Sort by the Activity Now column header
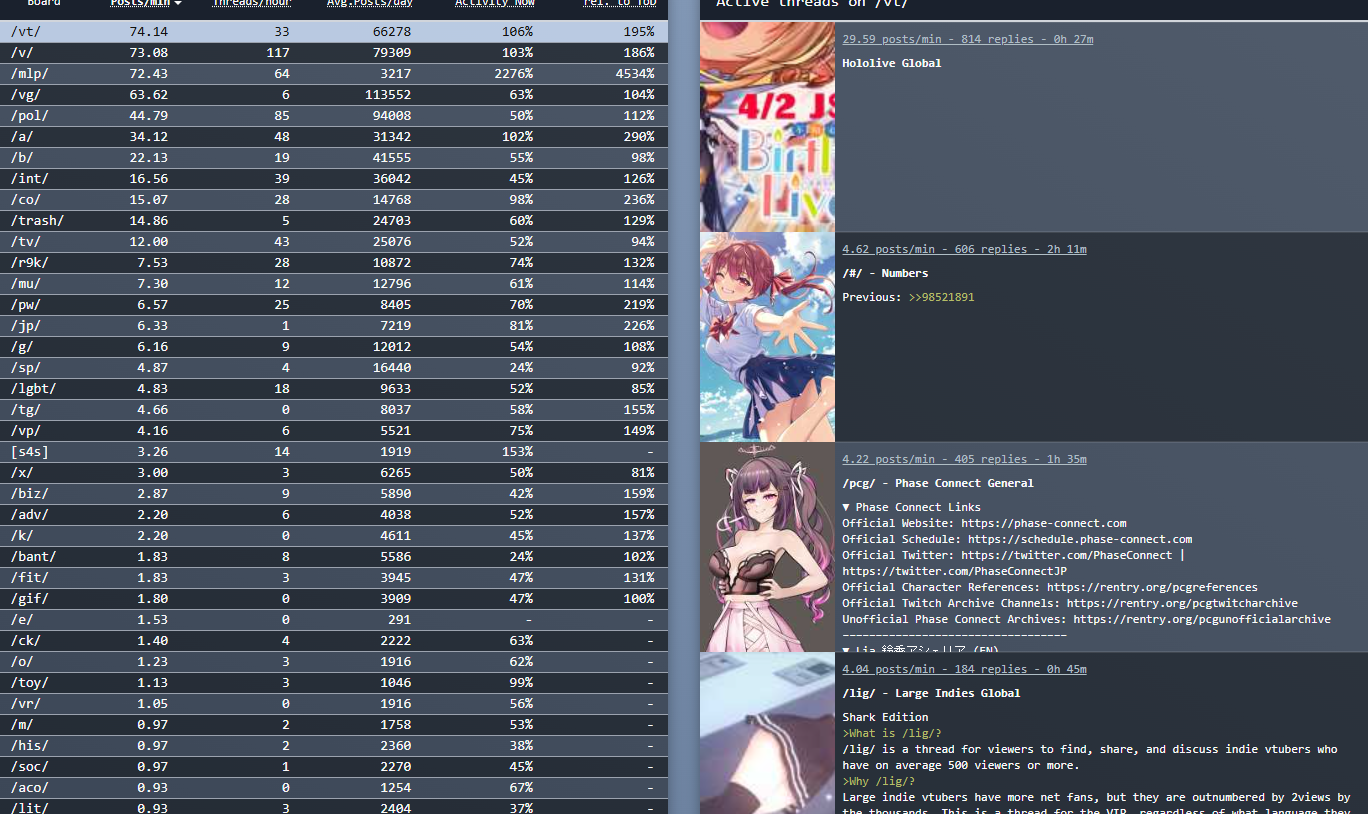 pyautogui.click(x=494, y=3)
